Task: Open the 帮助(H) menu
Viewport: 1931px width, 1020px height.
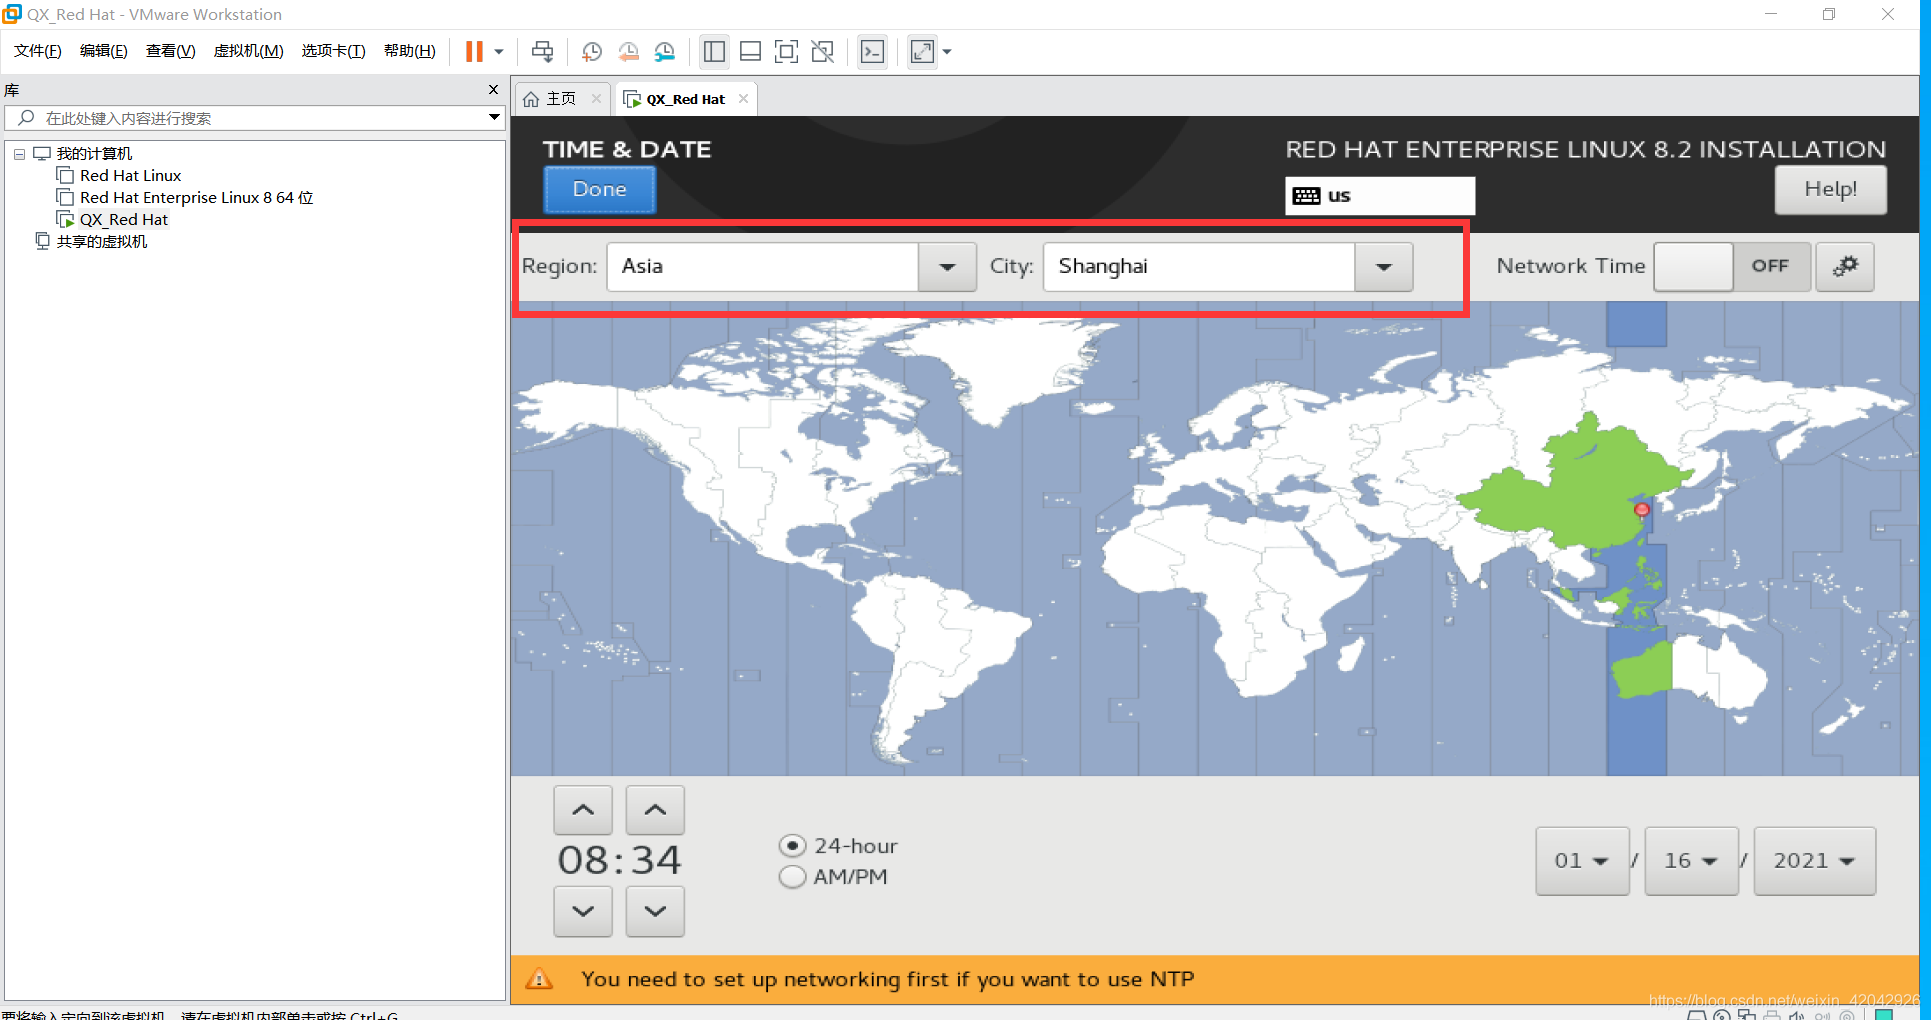Action: click(x=410, y=51)
